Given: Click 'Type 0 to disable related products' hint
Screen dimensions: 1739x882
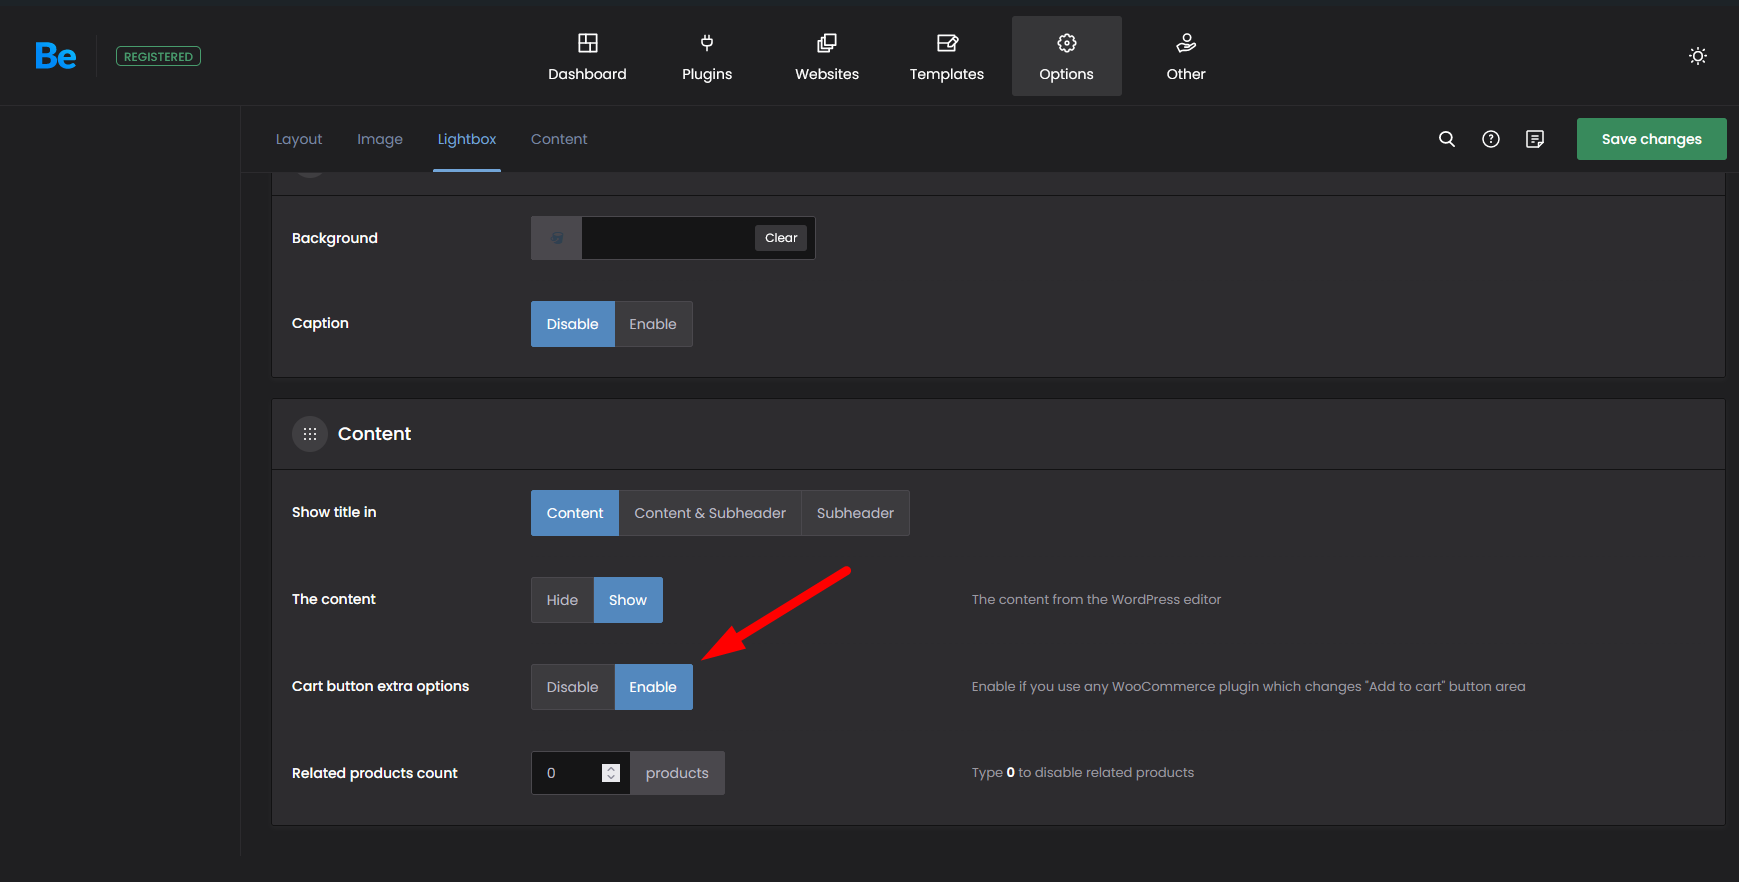Looking at the screenshot, I should (x=1083, y=772).
